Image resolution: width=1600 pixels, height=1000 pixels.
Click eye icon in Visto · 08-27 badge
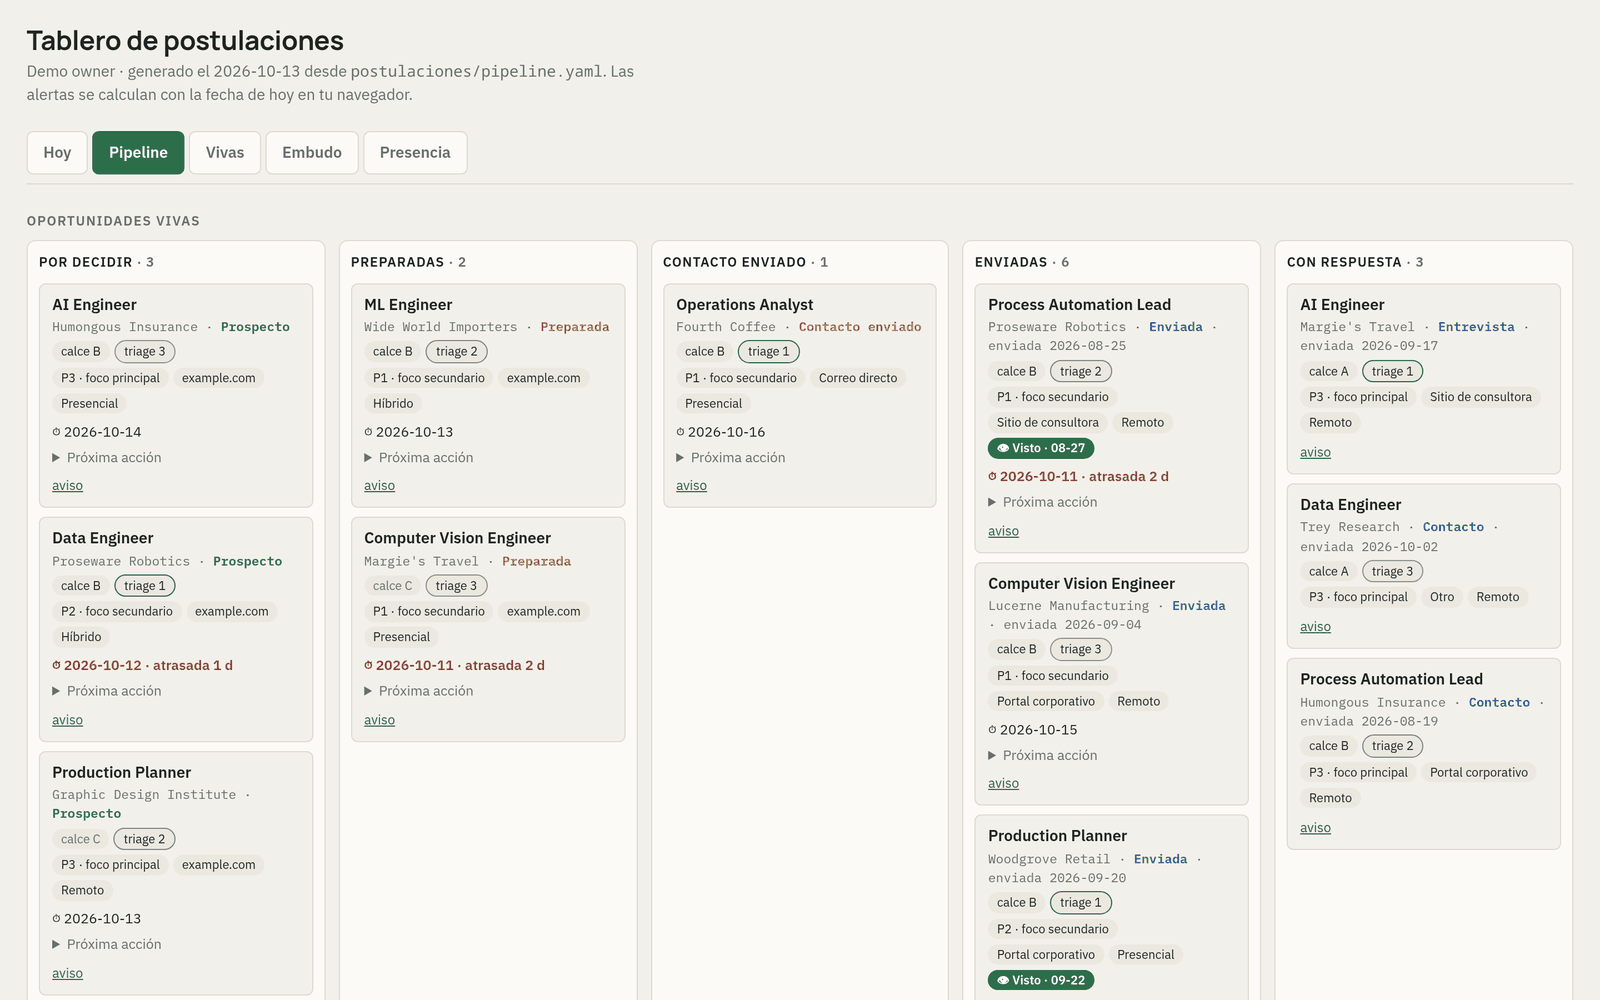pos(1003,448)
